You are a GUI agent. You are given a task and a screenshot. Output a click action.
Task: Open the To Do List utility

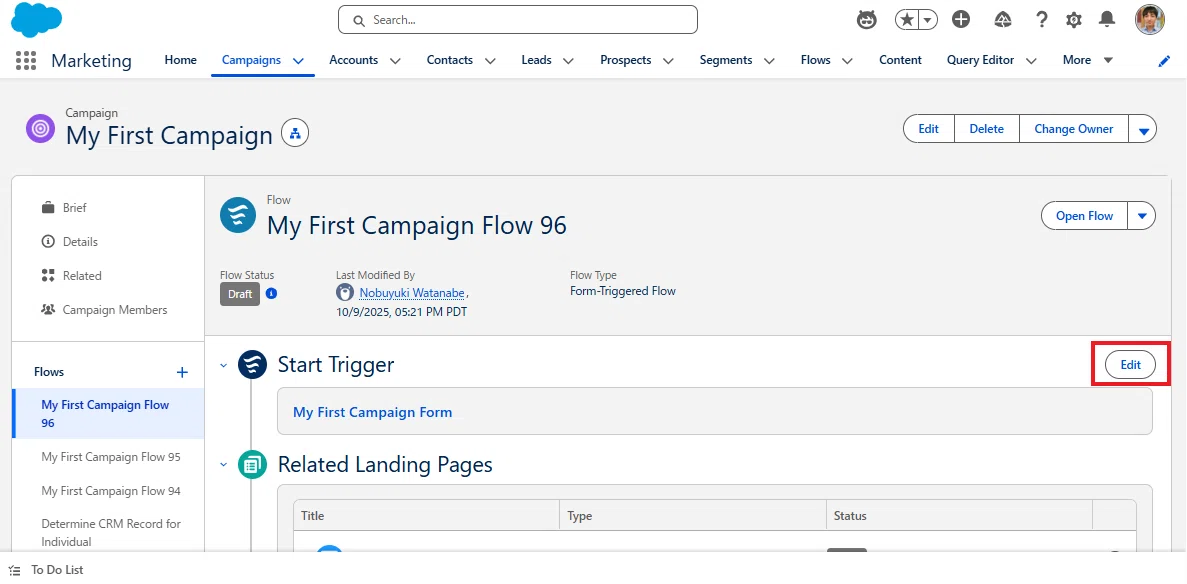47,570
